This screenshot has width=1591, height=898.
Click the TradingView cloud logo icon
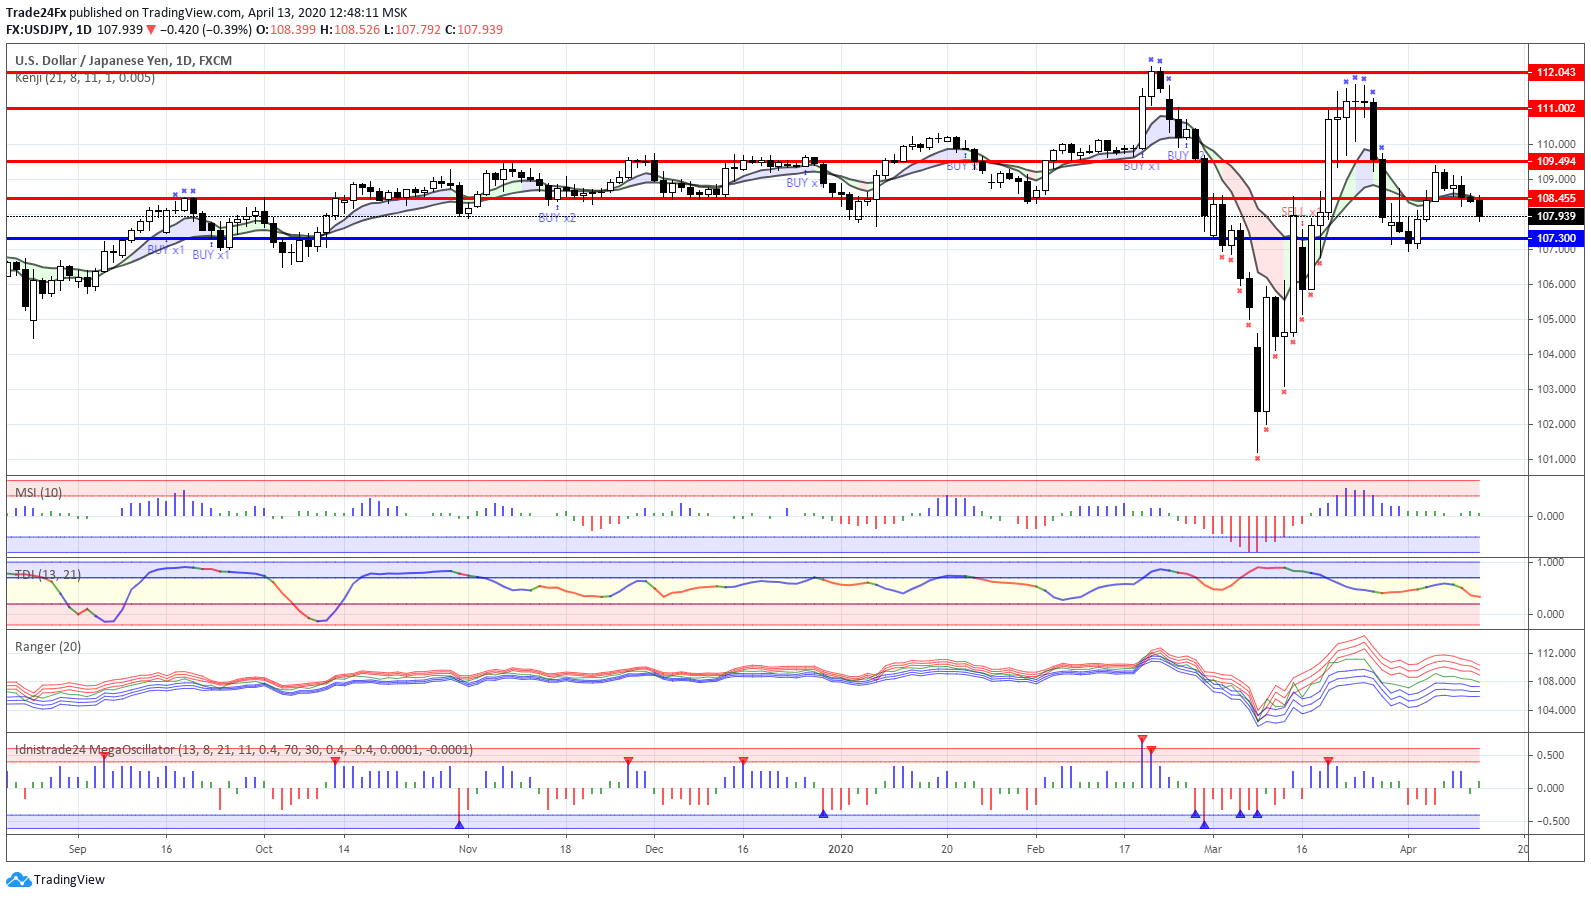[x=18, y=880]
